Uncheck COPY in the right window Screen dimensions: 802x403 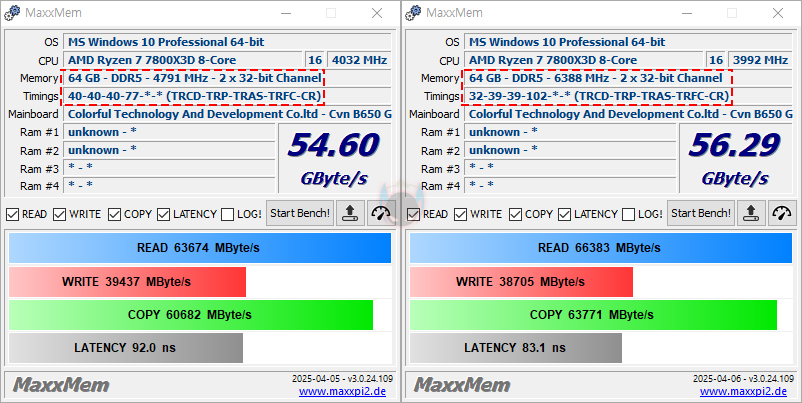coord(516,214)
